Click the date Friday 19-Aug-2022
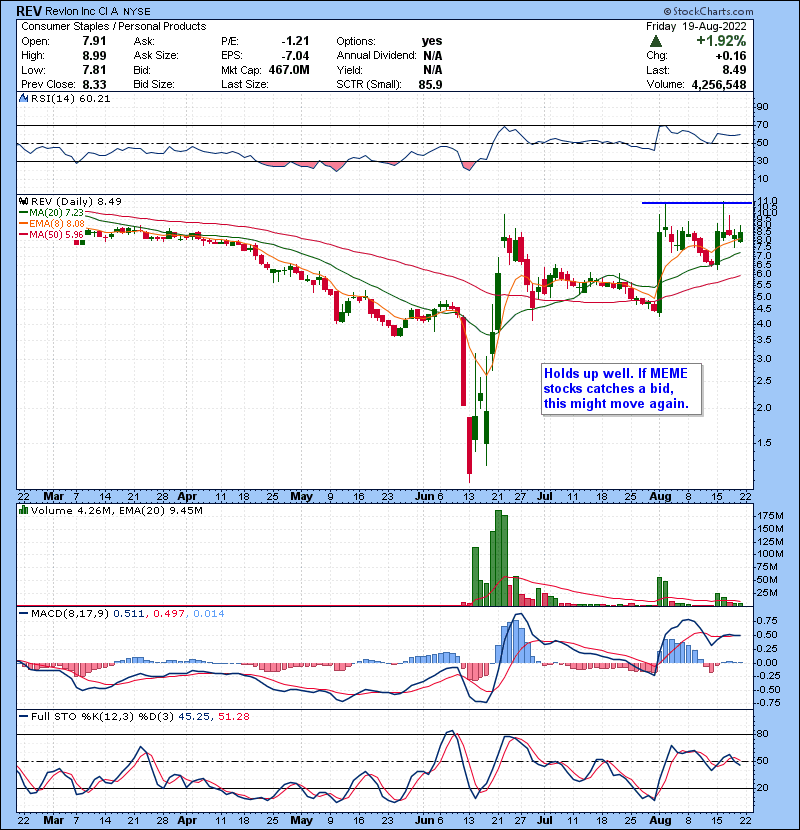Screen dimensions: 800x830 pos(696,26)
